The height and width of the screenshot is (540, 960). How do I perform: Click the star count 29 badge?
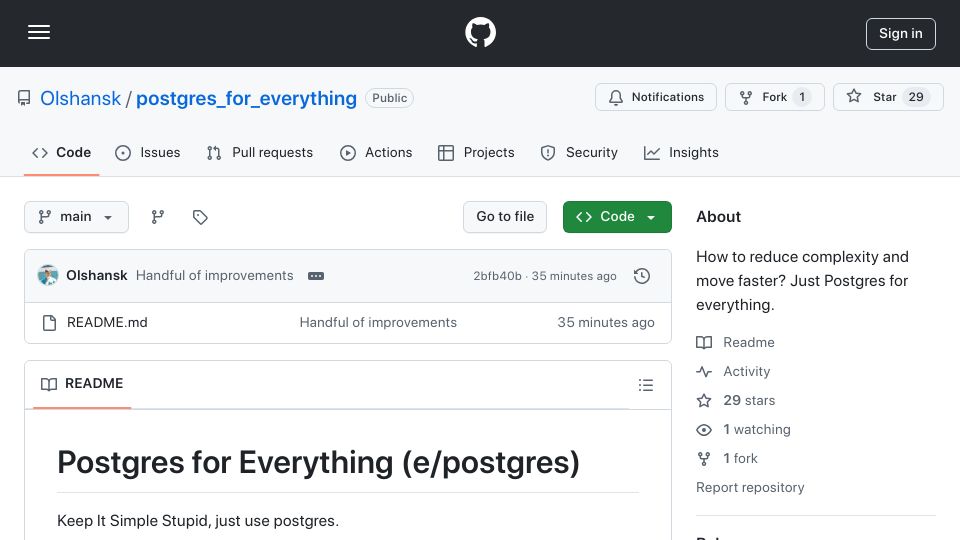pos(916,97)
